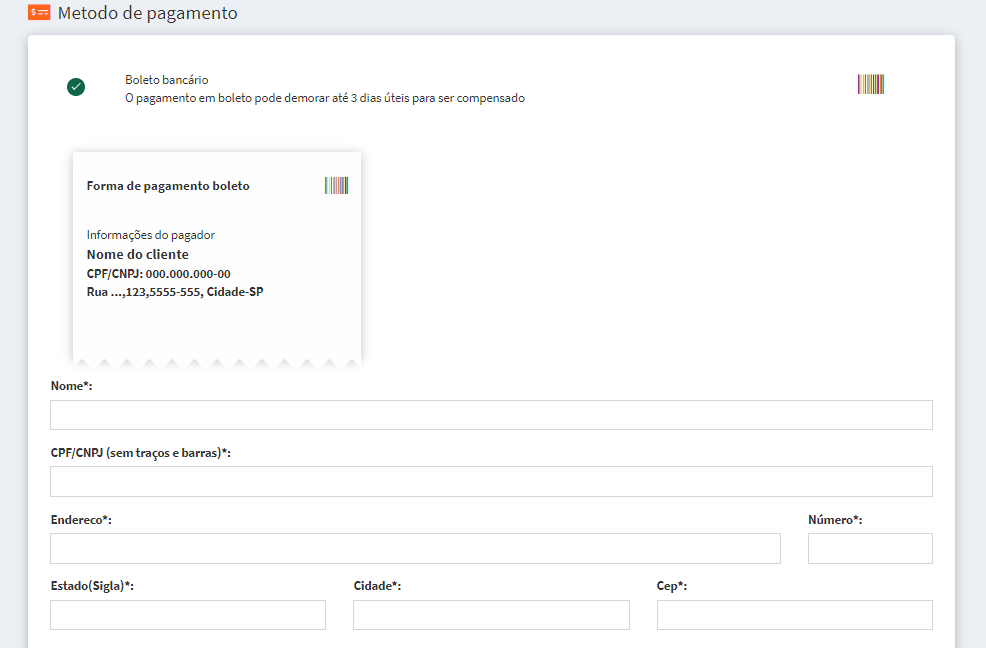Select the green checkmark for Boleto bancário

tap(76, 87)
